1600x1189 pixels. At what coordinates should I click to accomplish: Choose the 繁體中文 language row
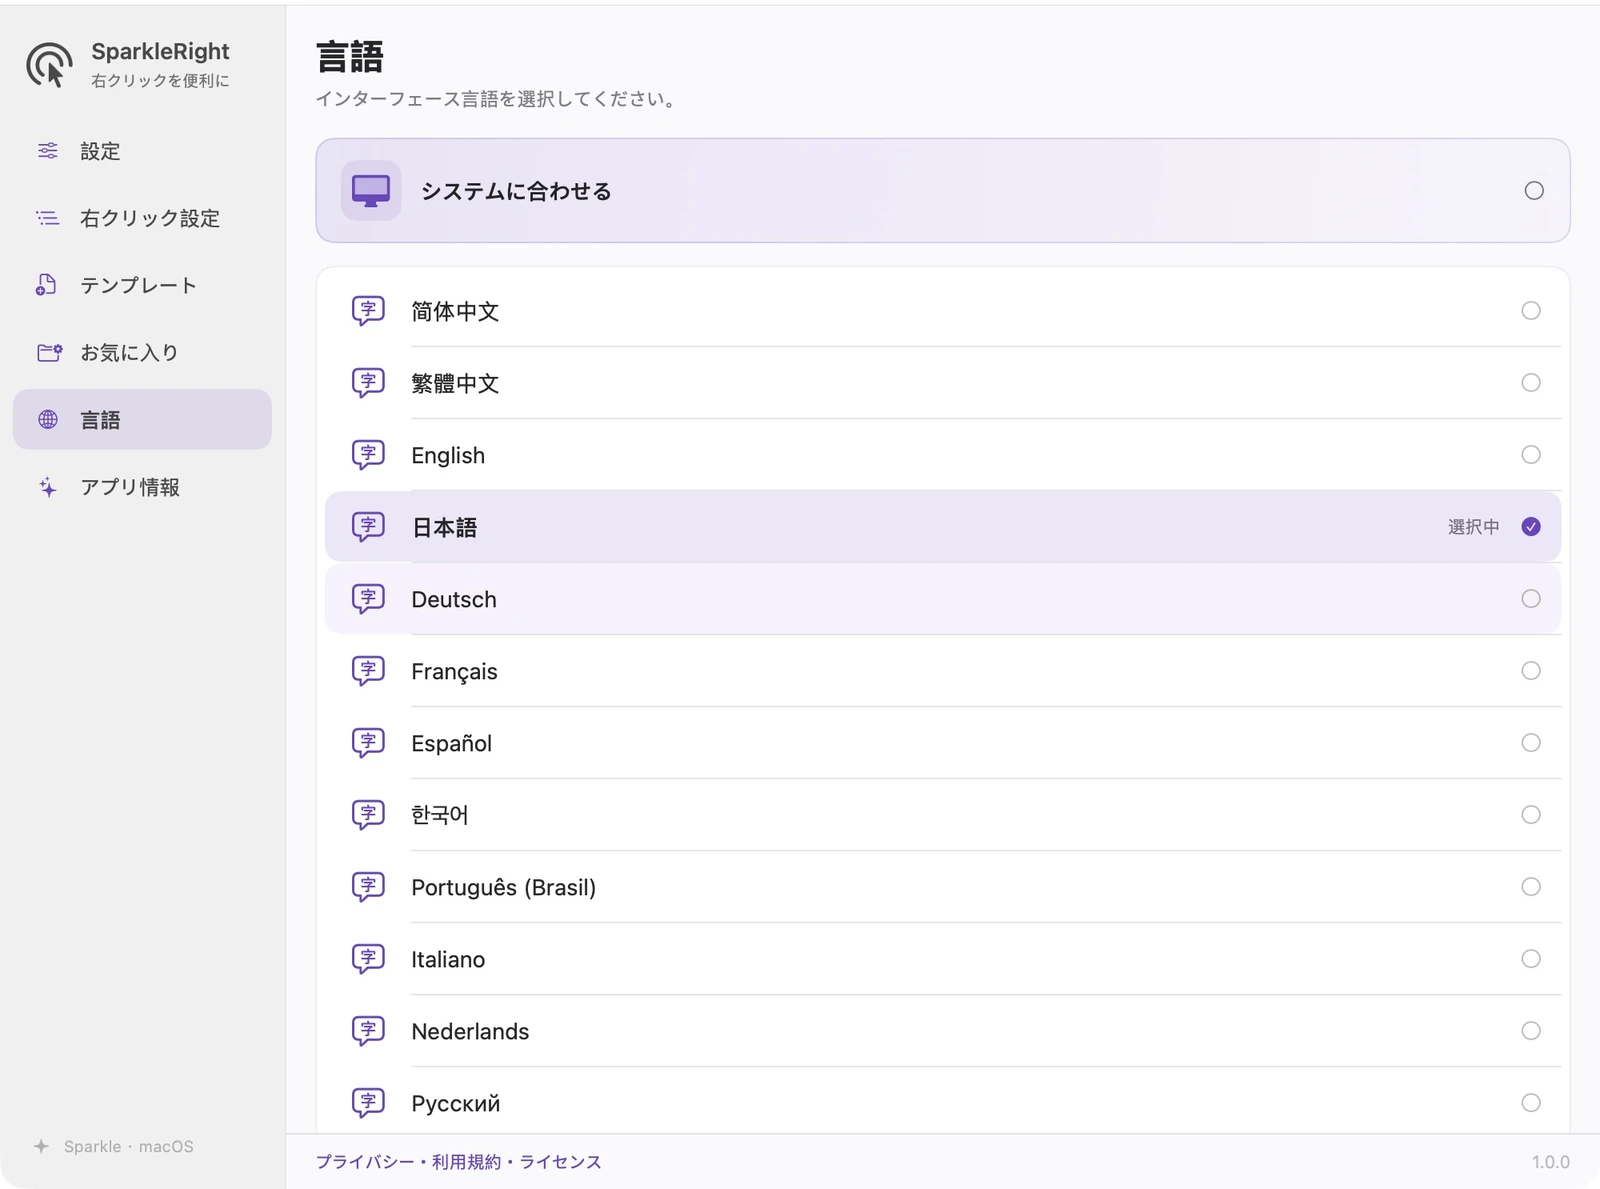click(x=943, y=383)
